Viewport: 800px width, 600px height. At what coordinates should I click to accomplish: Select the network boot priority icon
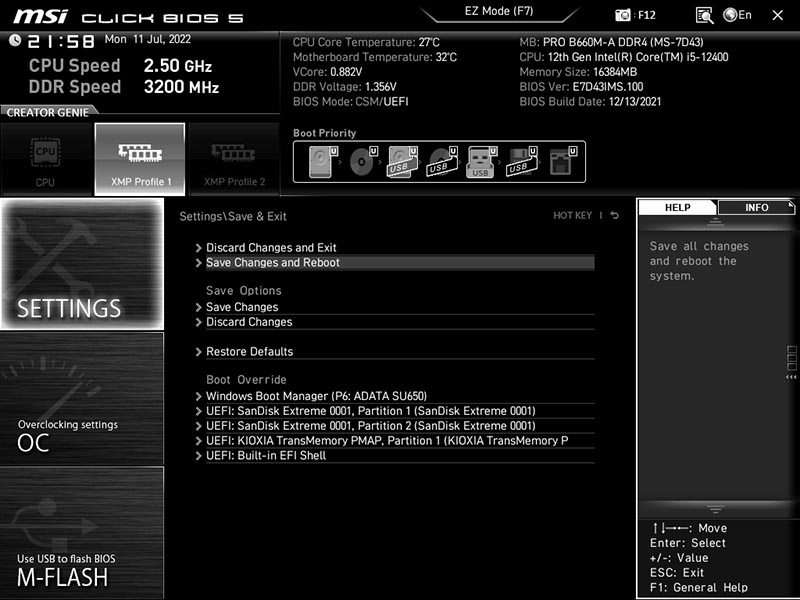coord(563,161)
